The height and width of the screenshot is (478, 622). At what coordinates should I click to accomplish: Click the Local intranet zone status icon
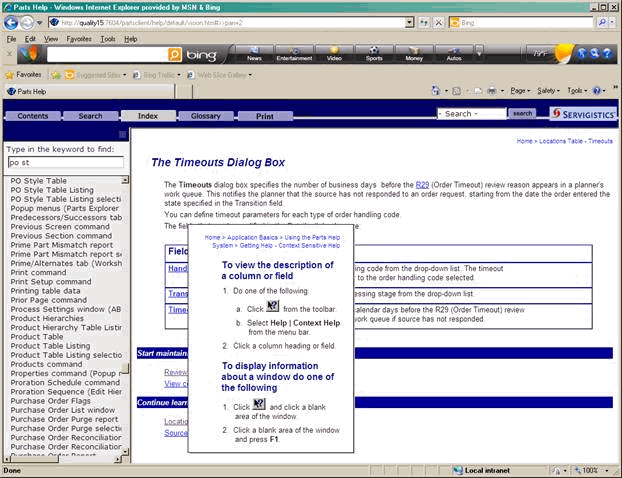click(x=458, y=470)
